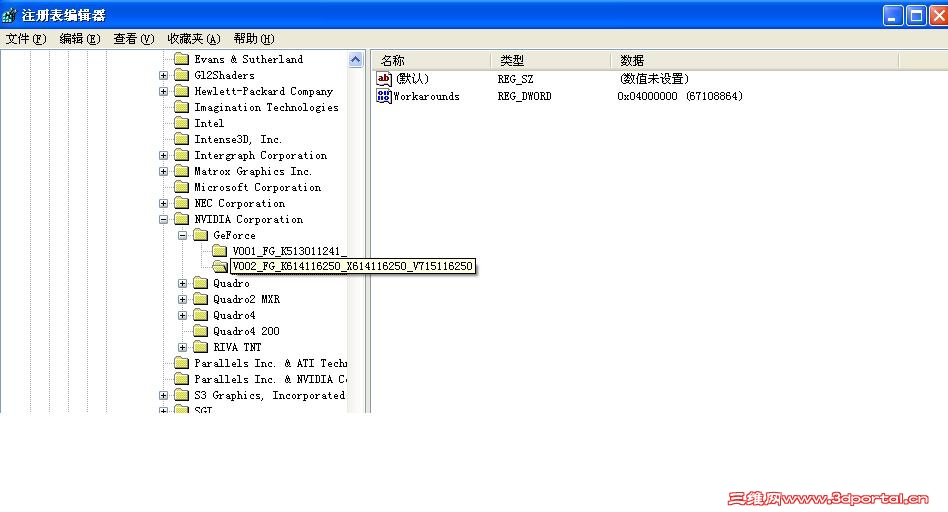Click the Intergraph Corporation folder icon
Image resolution: width=948 pixels, height=512 pixels.
coord(181,155)
